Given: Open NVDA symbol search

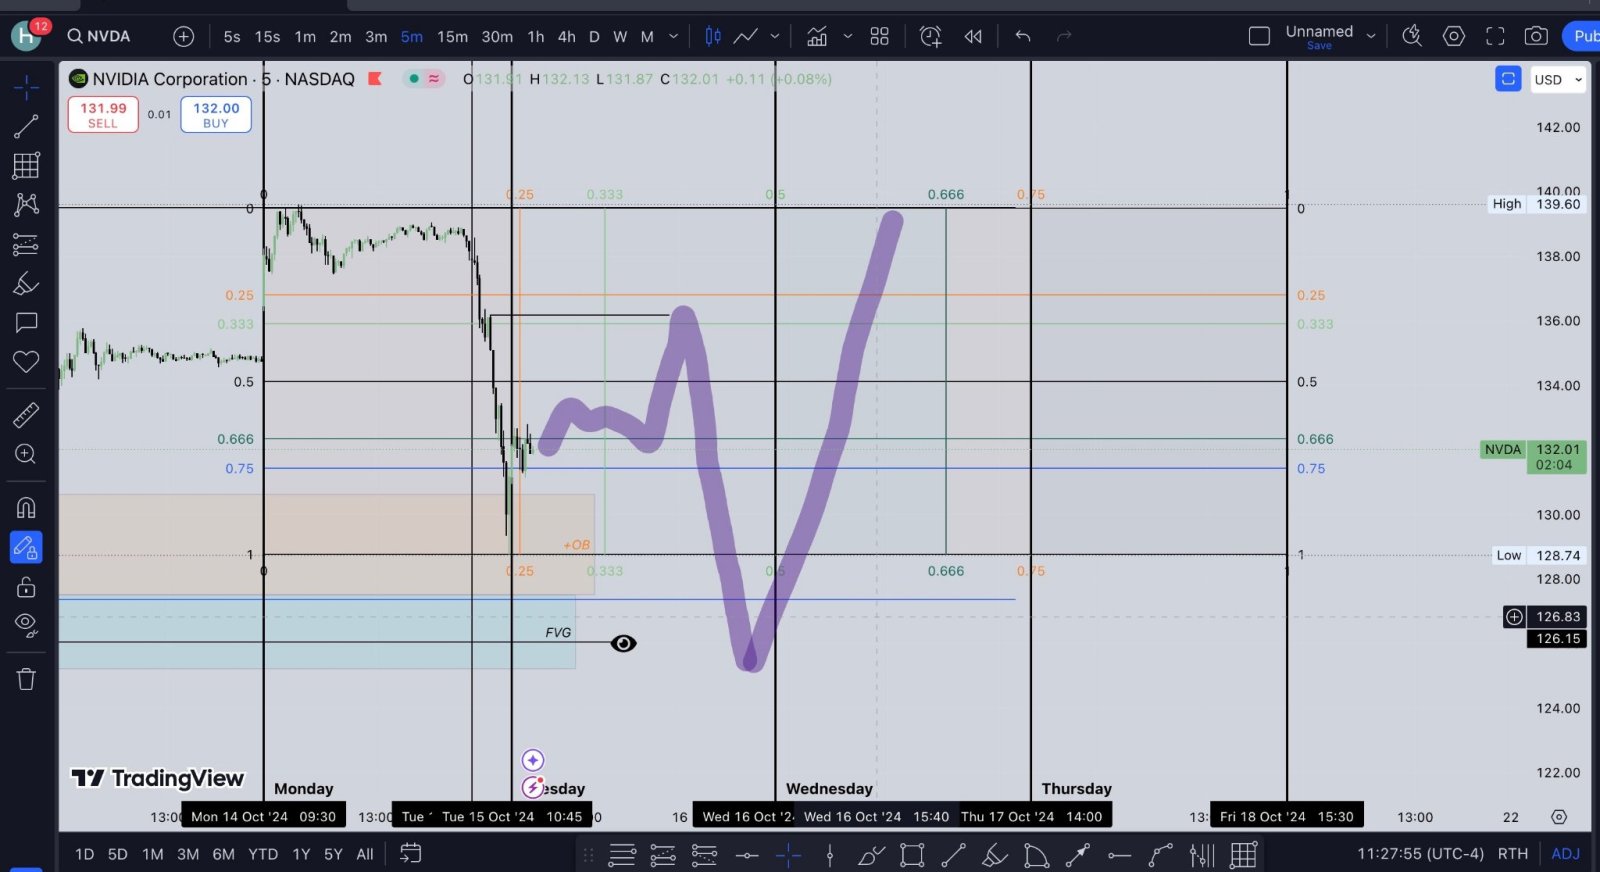Looking at the screenshot, I should tap(99, 36).
